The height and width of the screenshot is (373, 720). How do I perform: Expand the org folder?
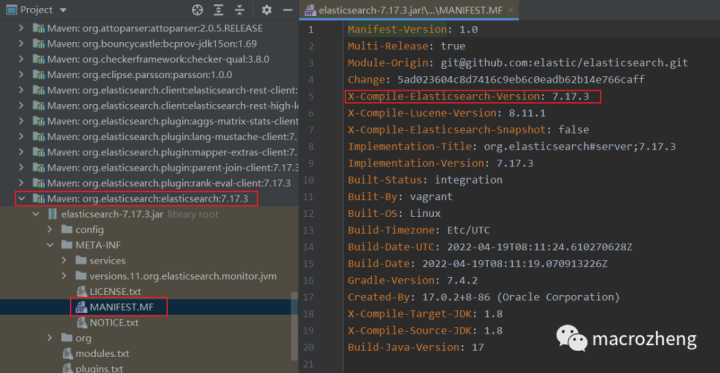coord(50,339)
